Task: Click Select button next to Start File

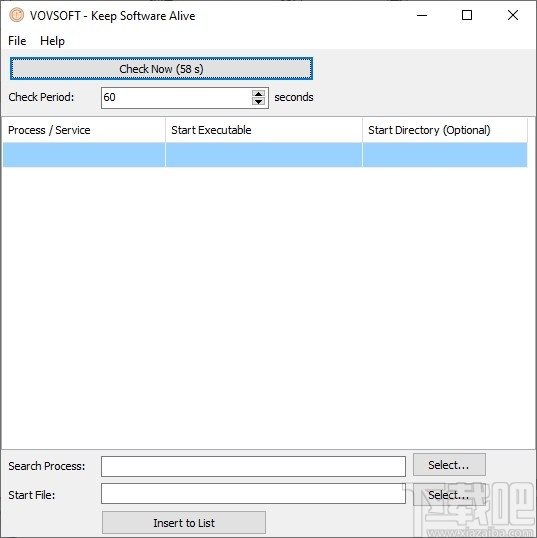Action: coord(449,495)
